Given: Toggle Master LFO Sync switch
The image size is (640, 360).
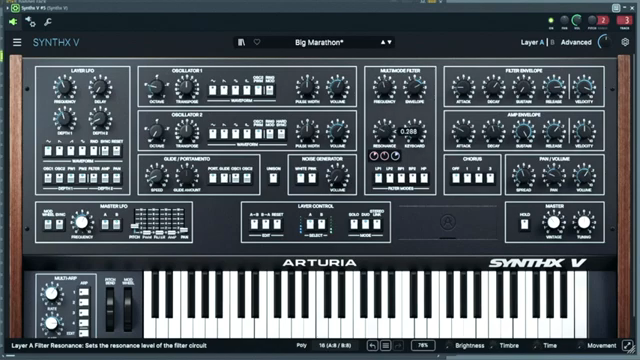Looking at the screenshot, I should 60,224.
